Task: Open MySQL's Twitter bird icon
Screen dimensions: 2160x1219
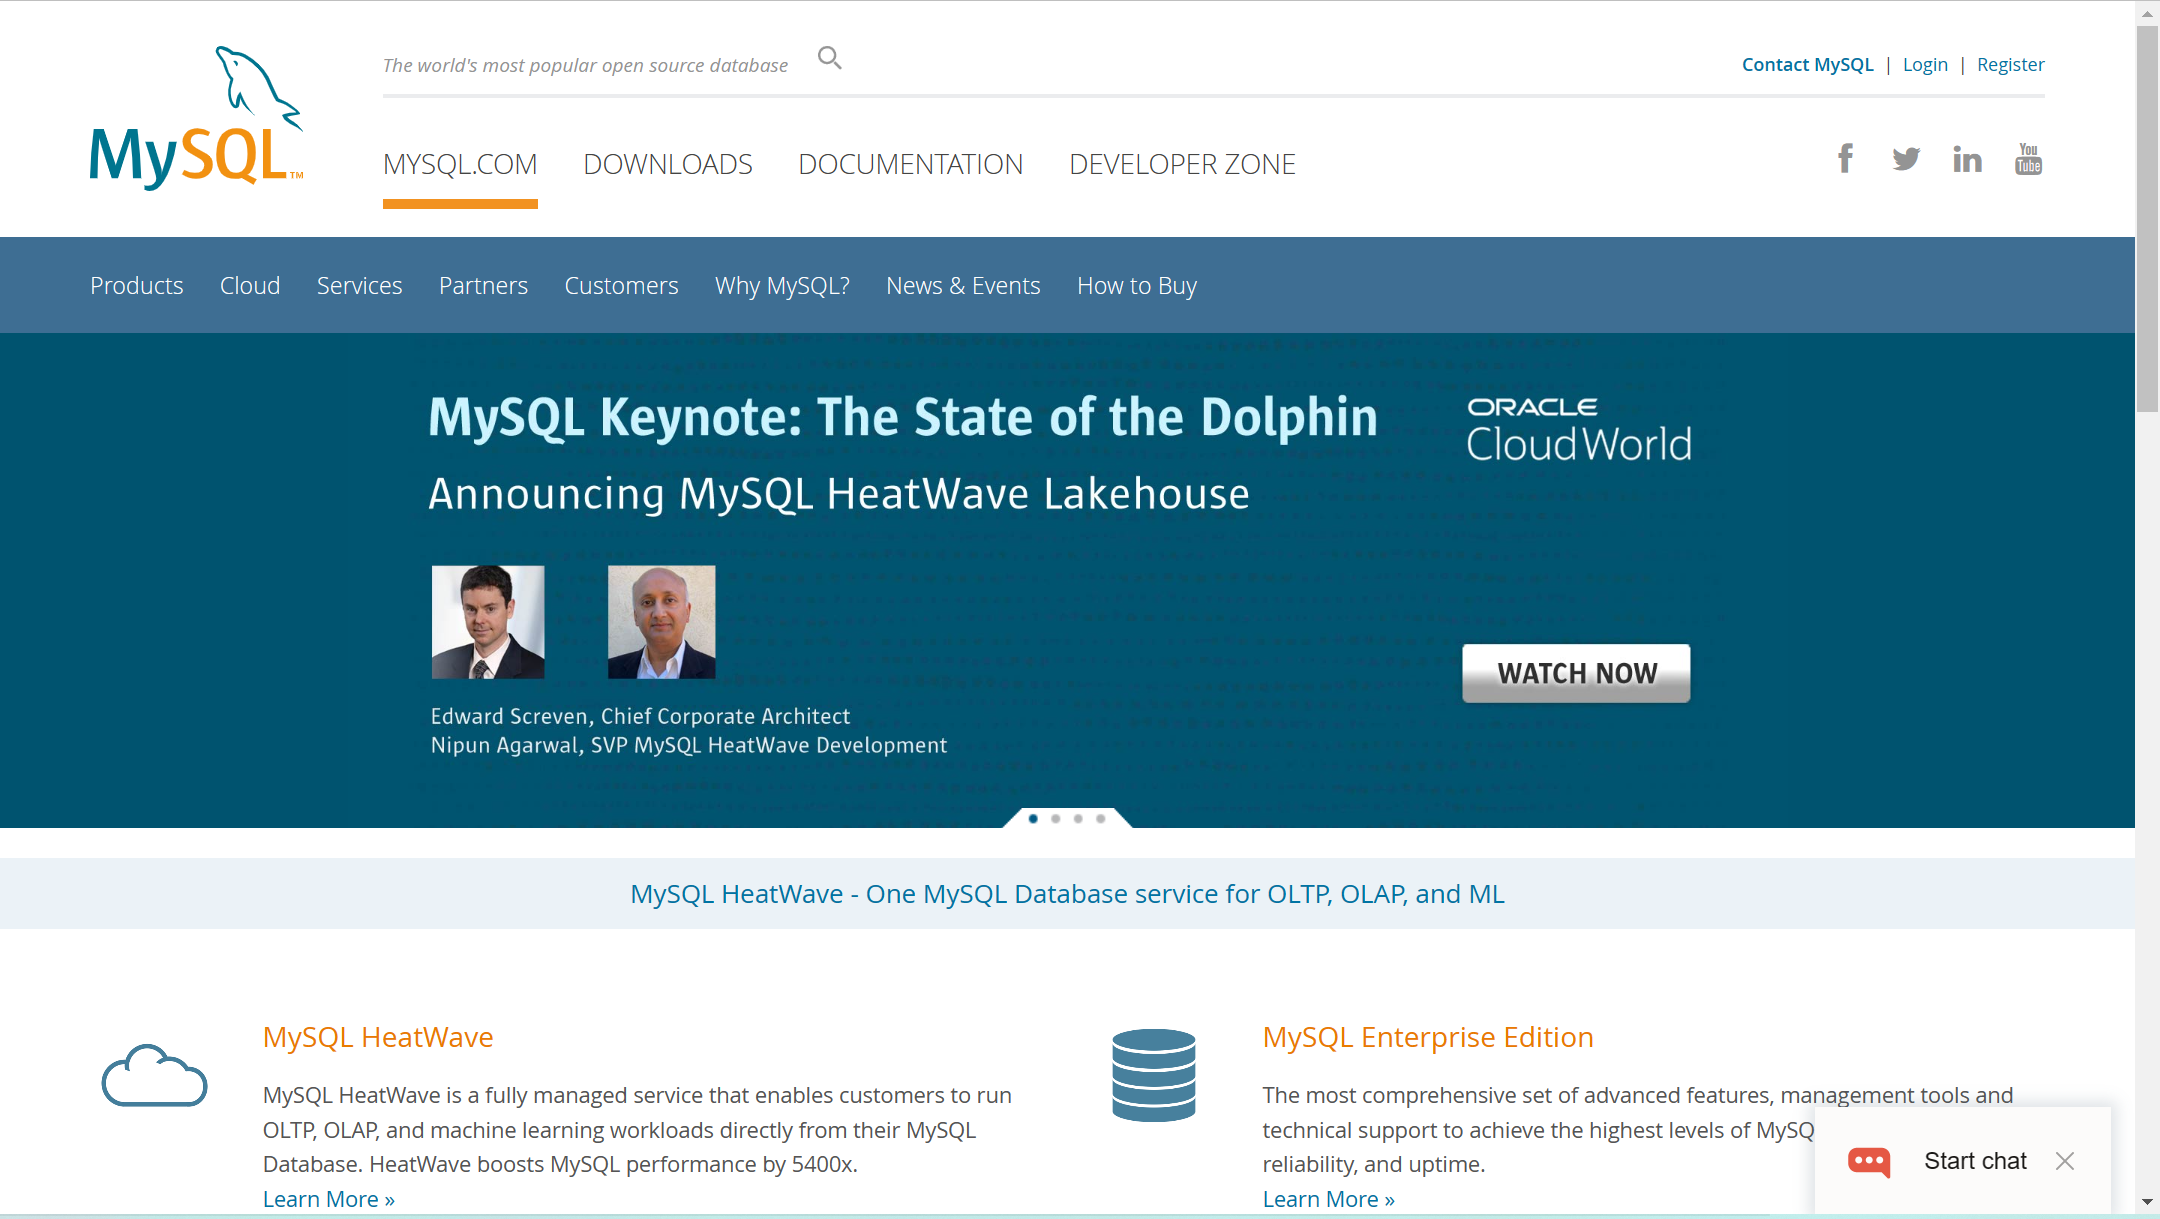Action: click(x=1906, y=159)
